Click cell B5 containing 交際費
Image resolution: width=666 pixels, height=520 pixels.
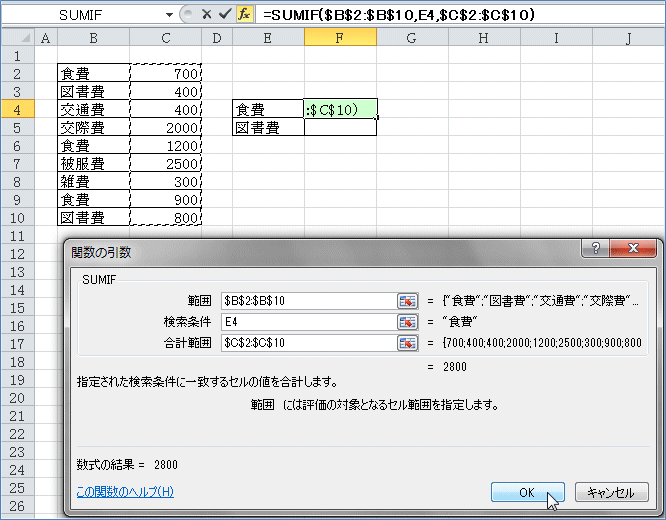click(93, 127)
